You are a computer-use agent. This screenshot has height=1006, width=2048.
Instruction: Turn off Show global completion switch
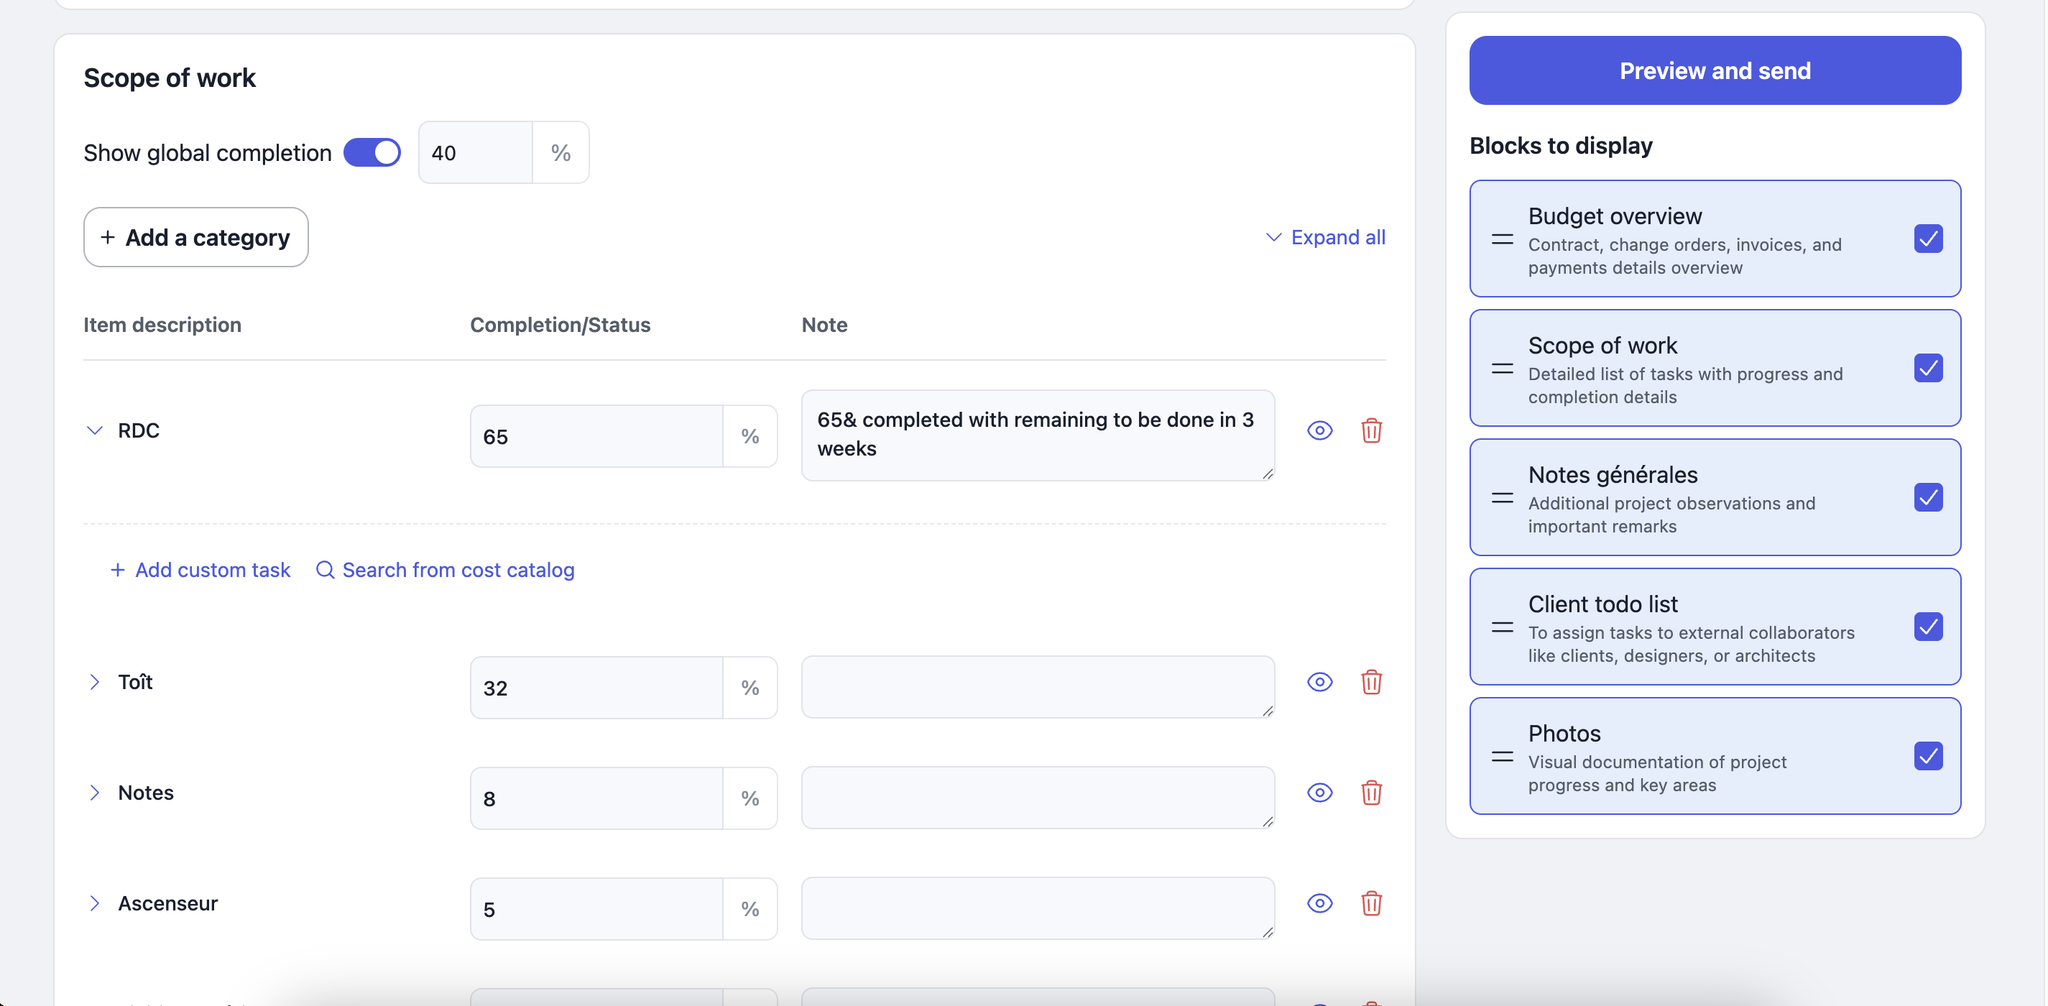click(372, 152)
